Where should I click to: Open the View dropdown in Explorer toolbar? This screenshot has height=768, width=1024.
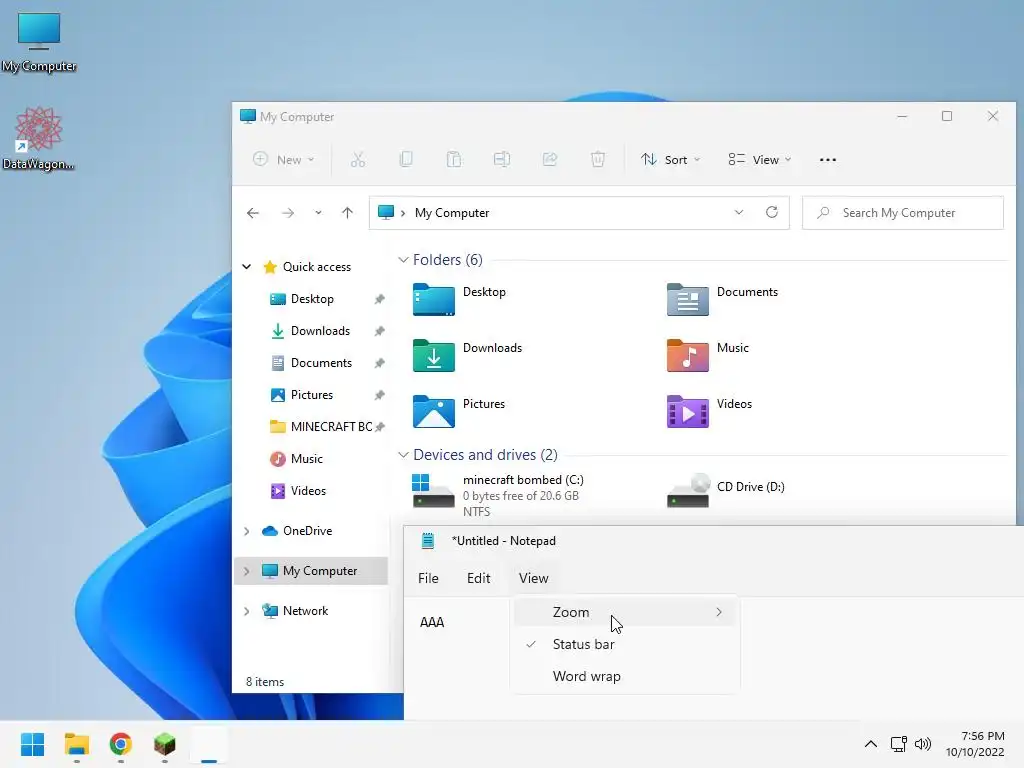(x=760, y=159)
